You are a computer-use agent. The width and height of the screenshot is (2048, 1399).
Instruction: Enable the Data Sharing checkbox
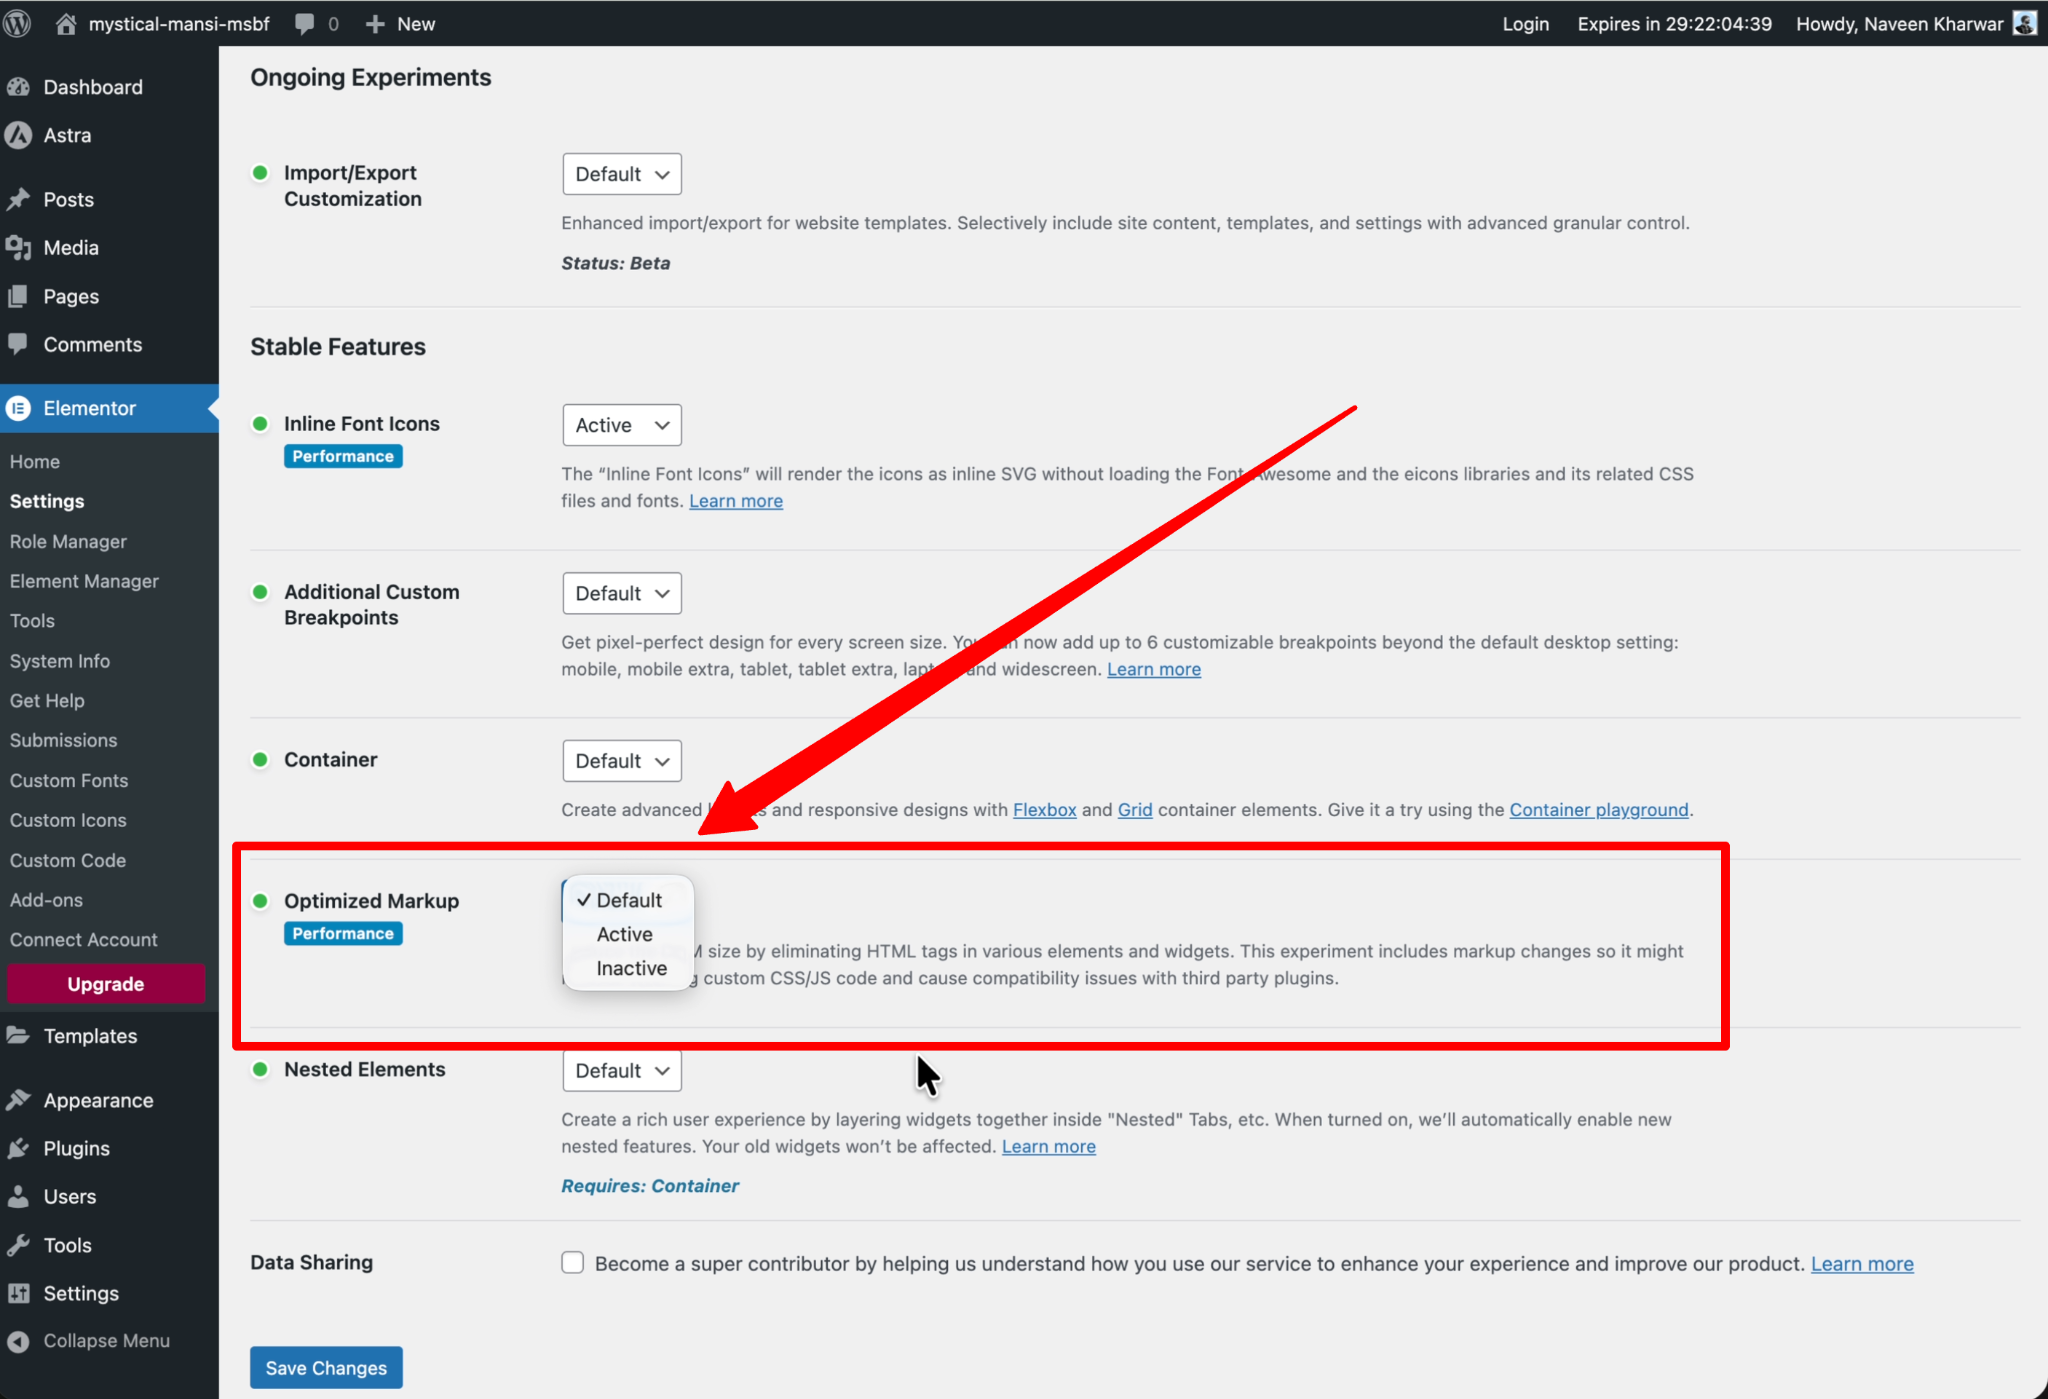tap(572, 1263)
